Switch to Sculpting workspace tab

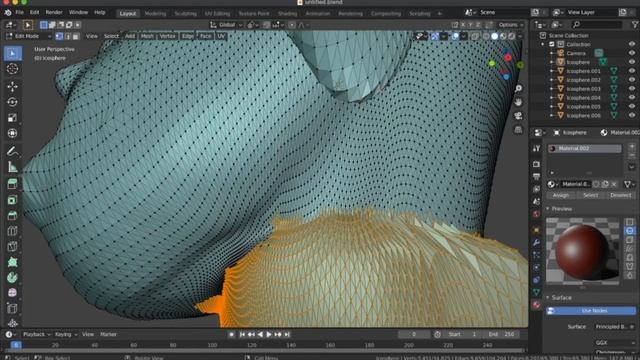pyautogui.click(x=185, y=13)
